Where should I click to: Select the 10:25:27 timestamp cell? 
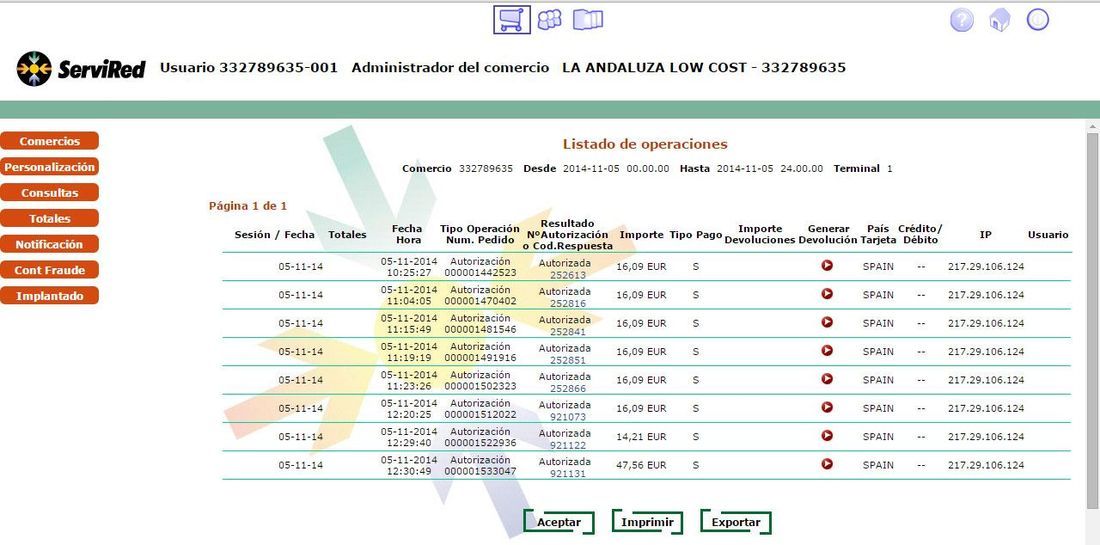409,272
